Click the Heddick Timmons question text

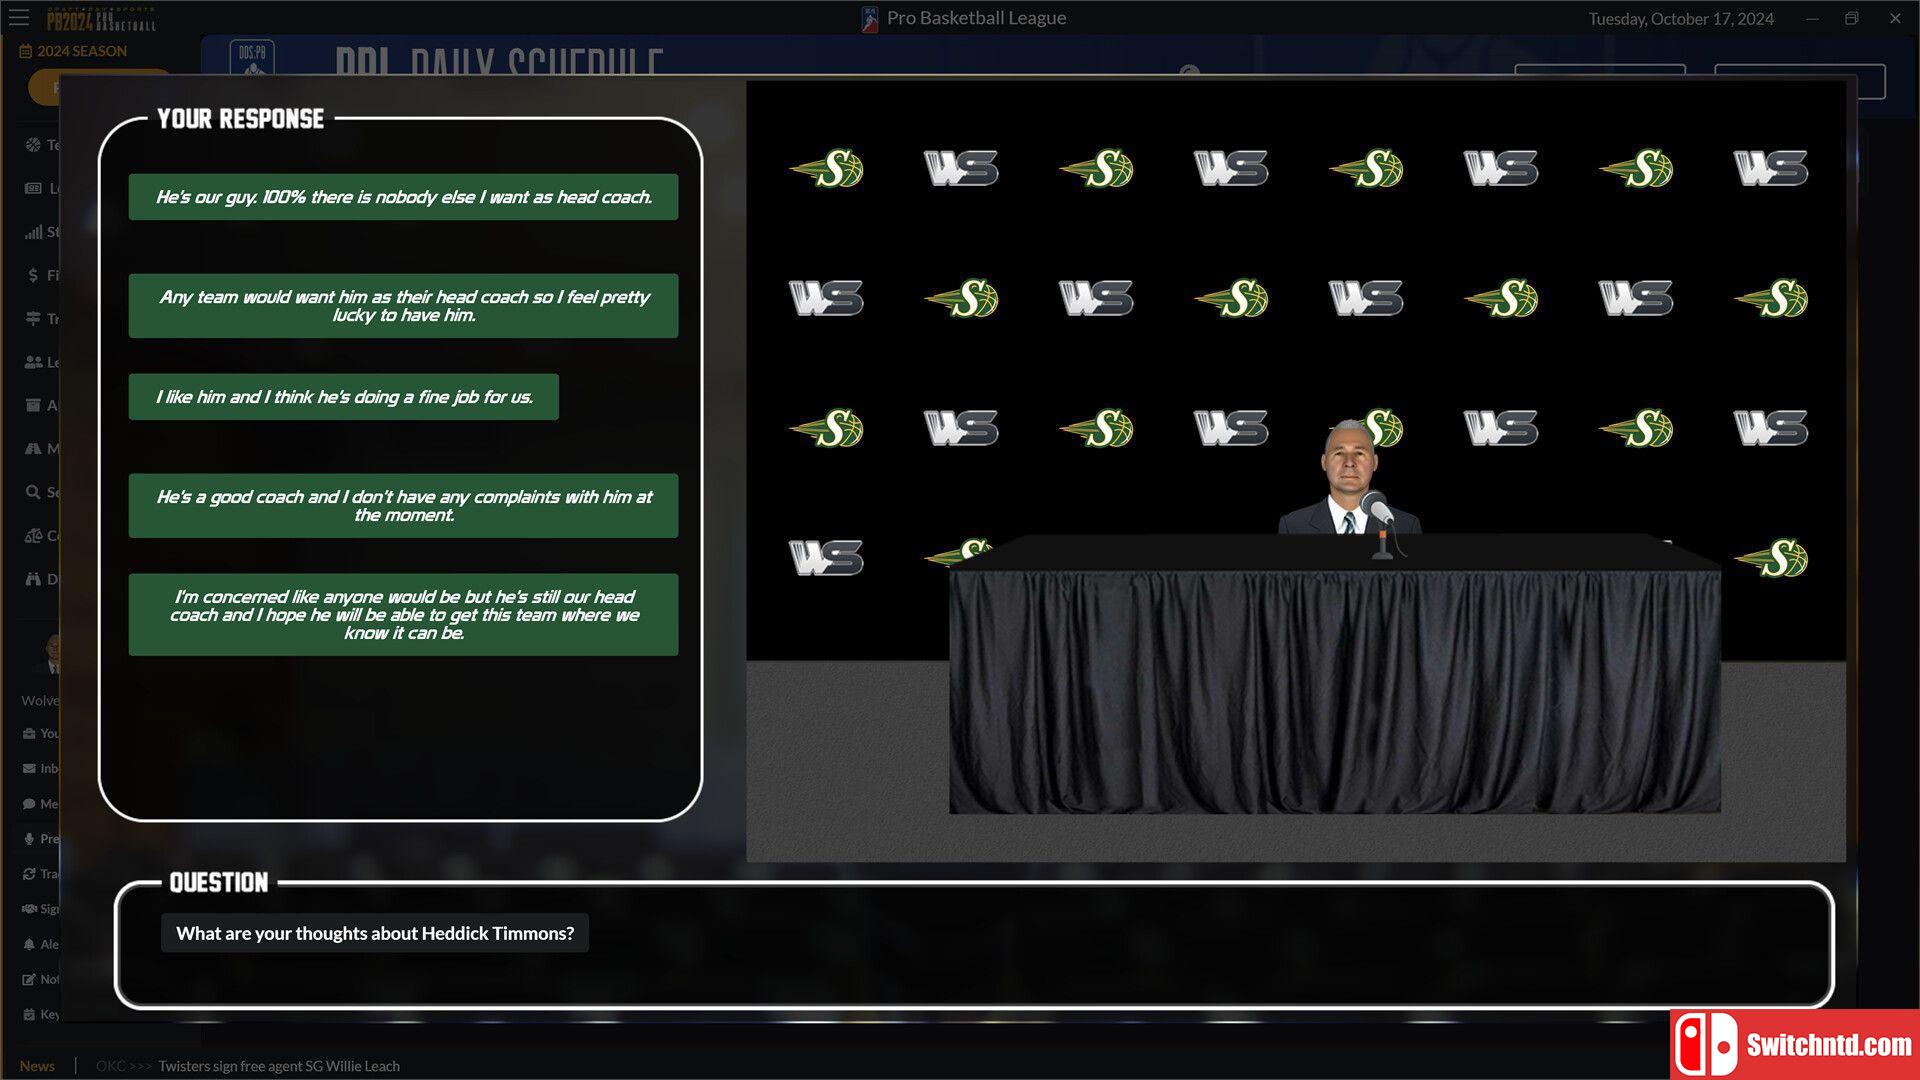(x=375, y=933)
